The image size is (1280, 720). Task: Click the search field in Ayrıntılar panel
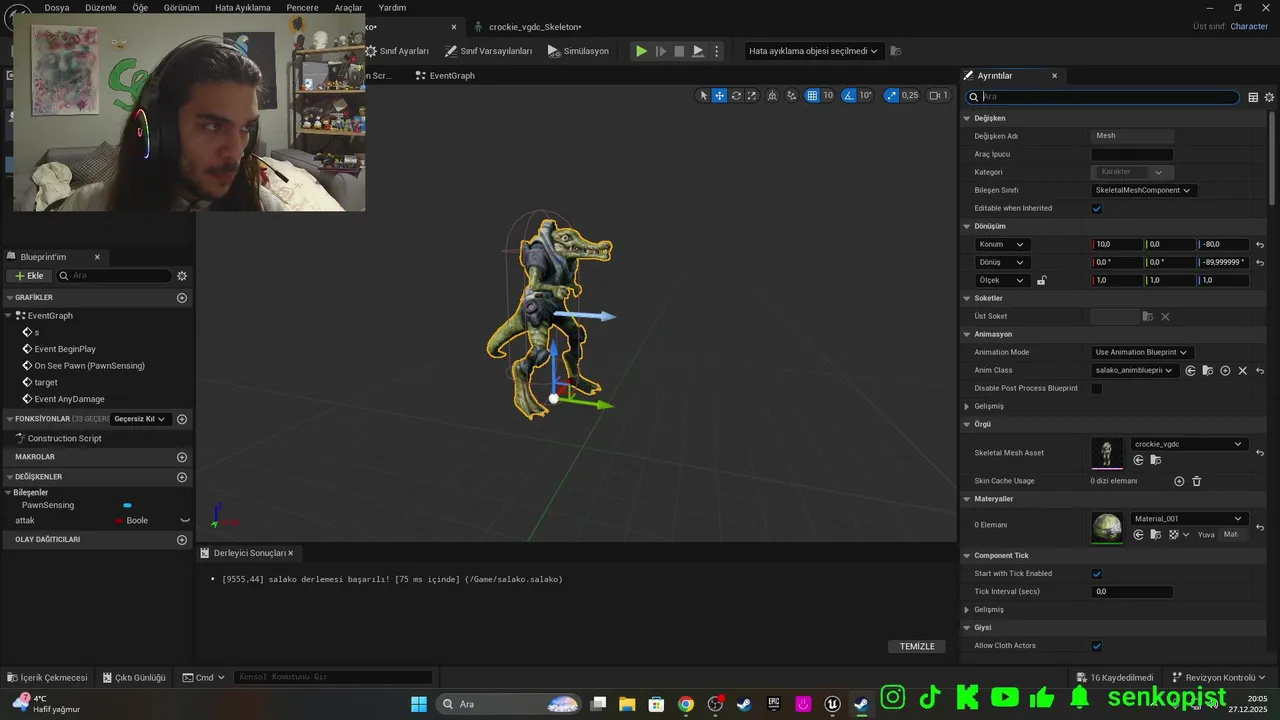coord(1103,97)
